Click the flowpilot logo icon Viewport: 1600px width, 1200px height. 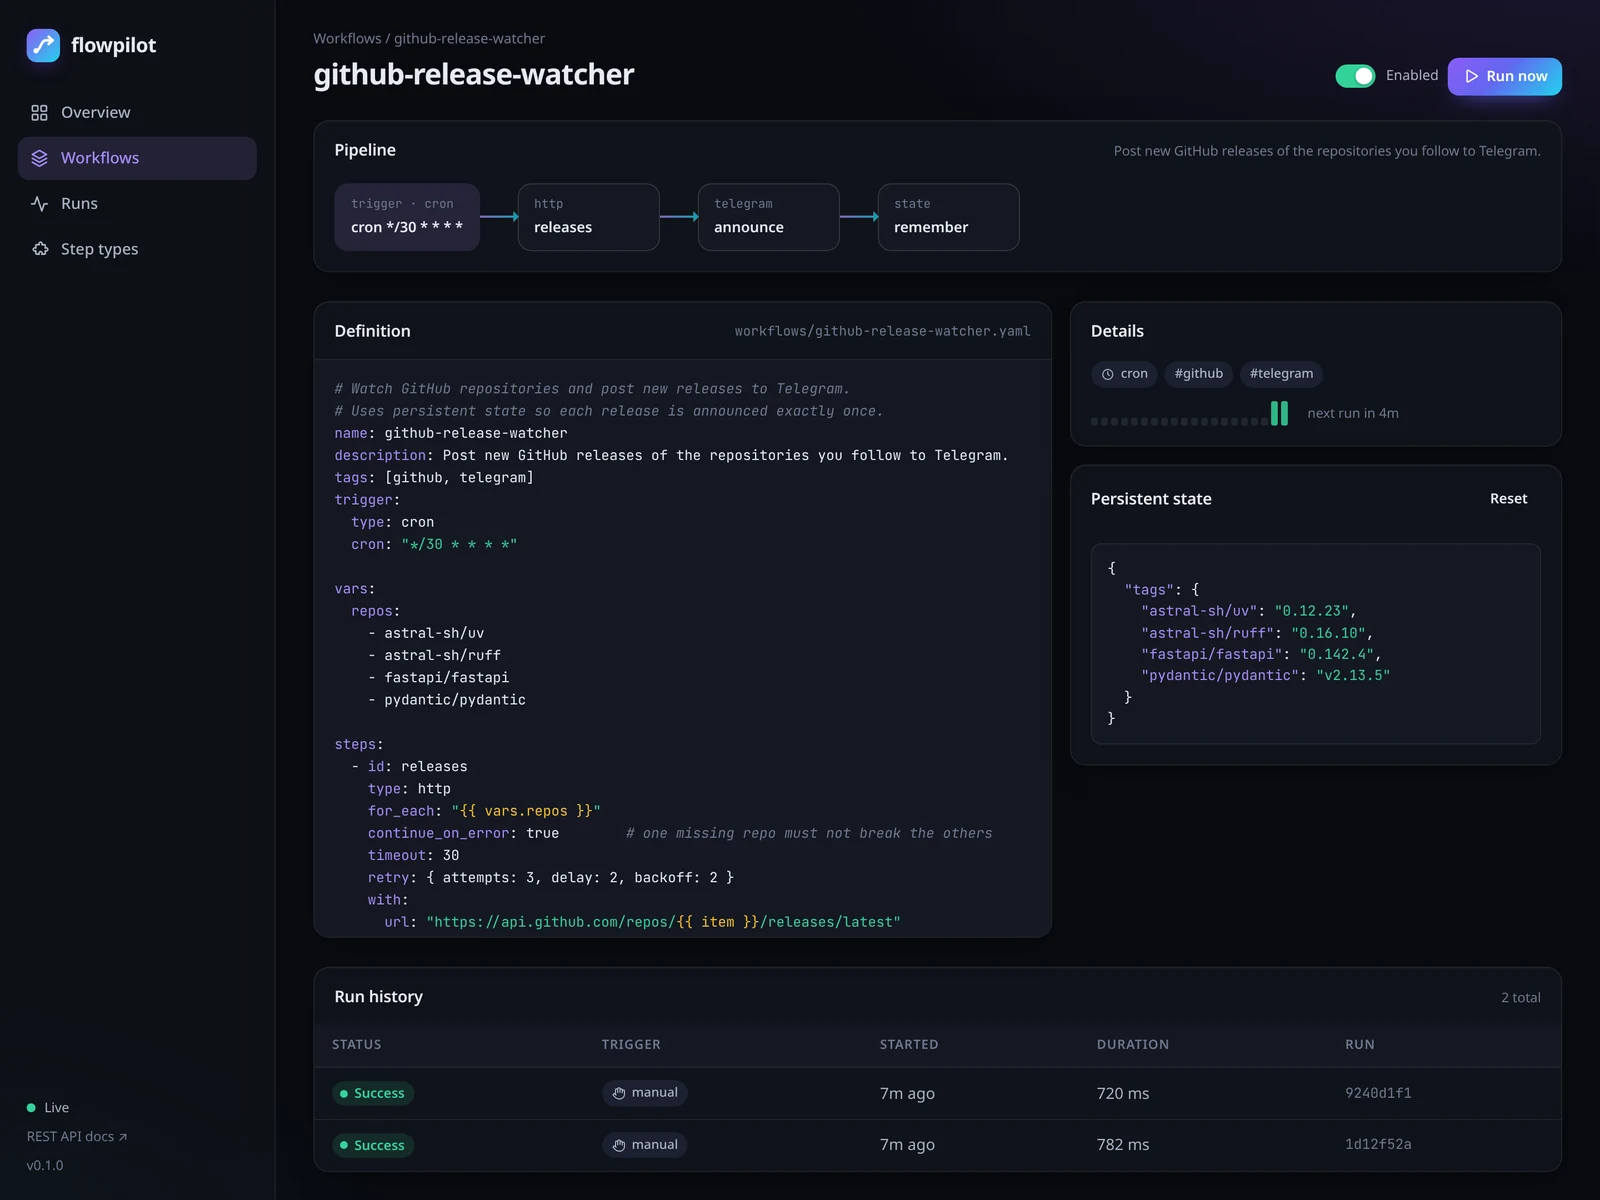click(43, 45)
